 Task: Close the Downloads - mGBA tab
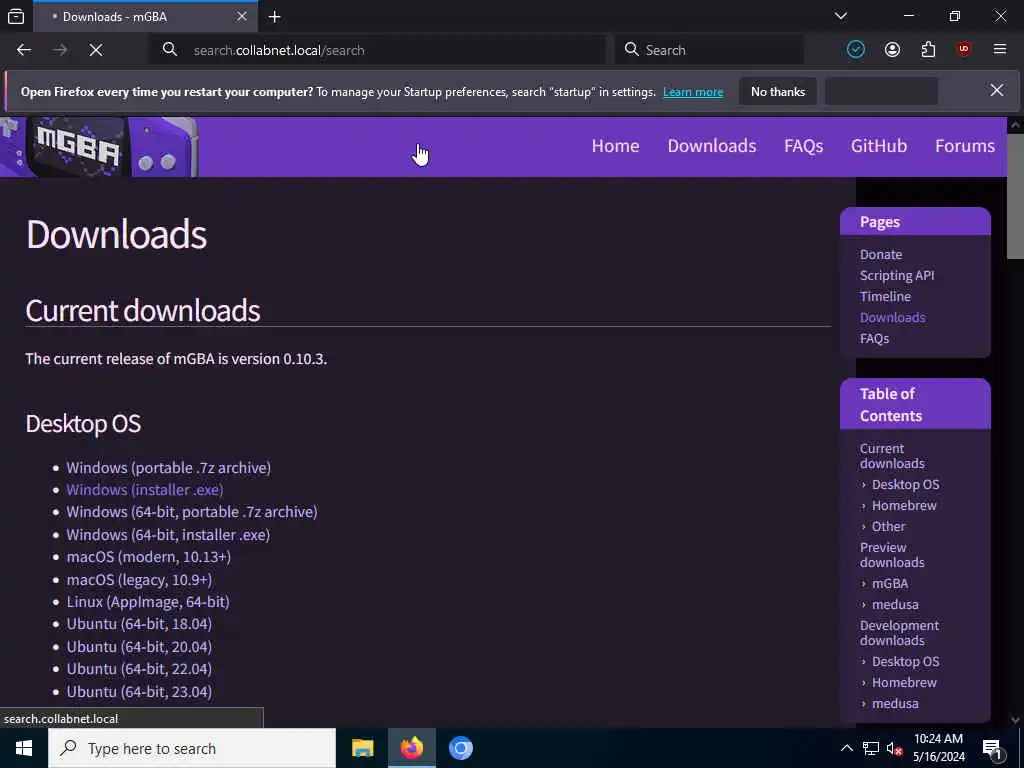point(242,16)
